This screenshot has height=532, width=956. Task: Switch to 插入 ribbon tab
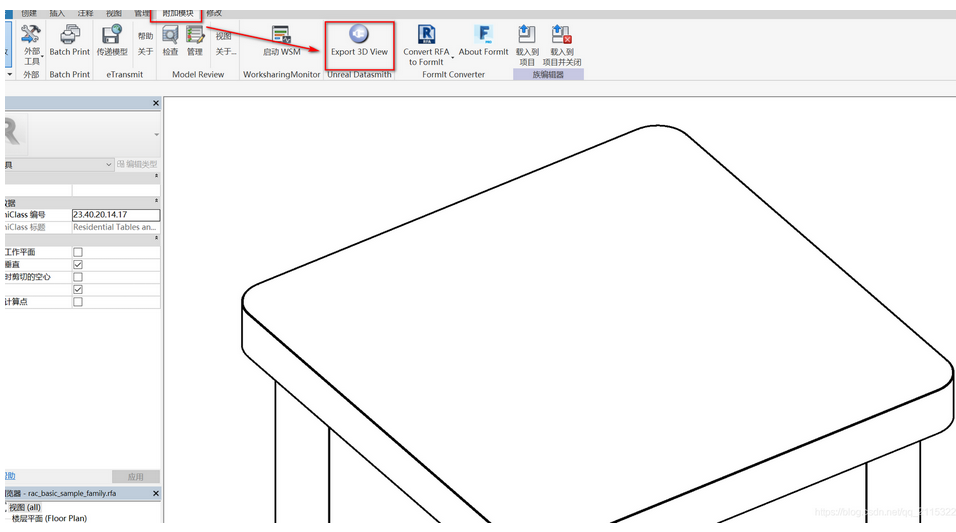[57, 13]
